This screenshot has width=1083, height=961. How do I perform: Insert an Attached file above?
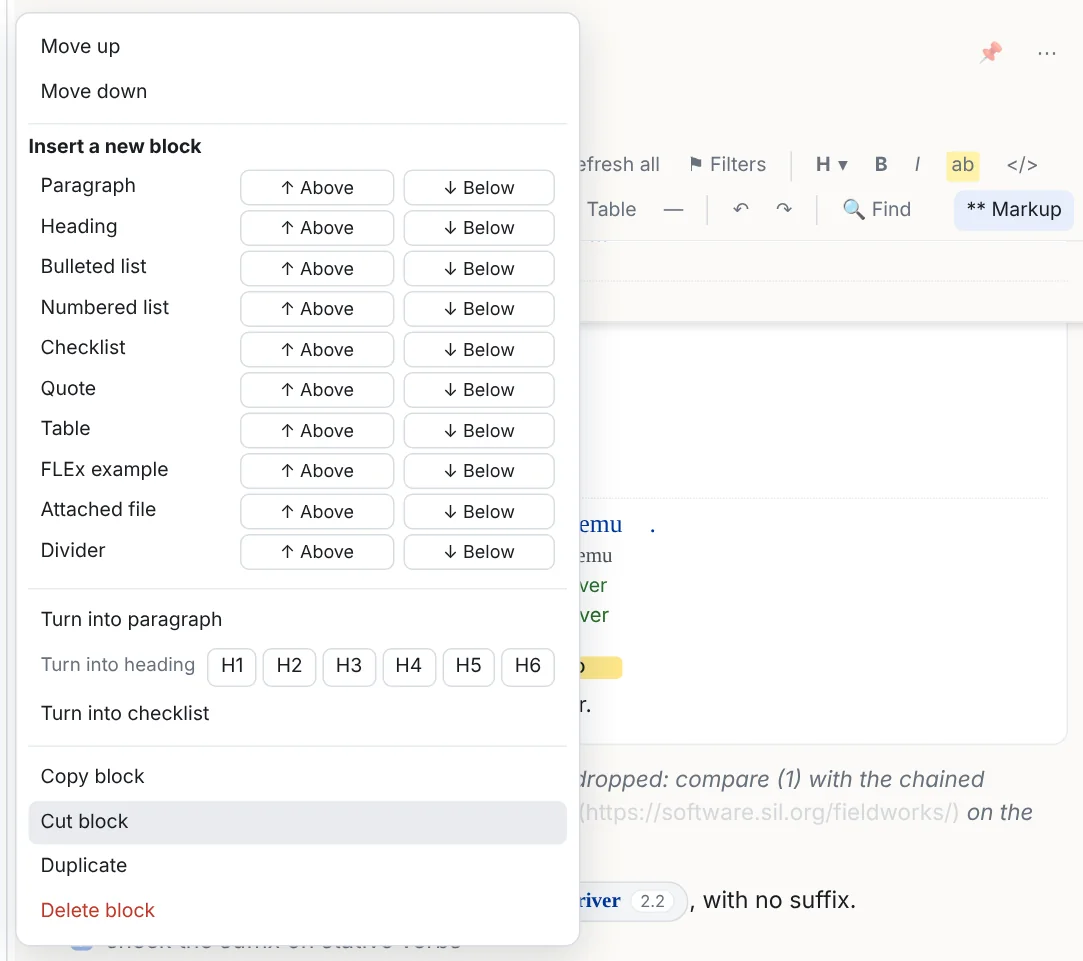[317, 511]
